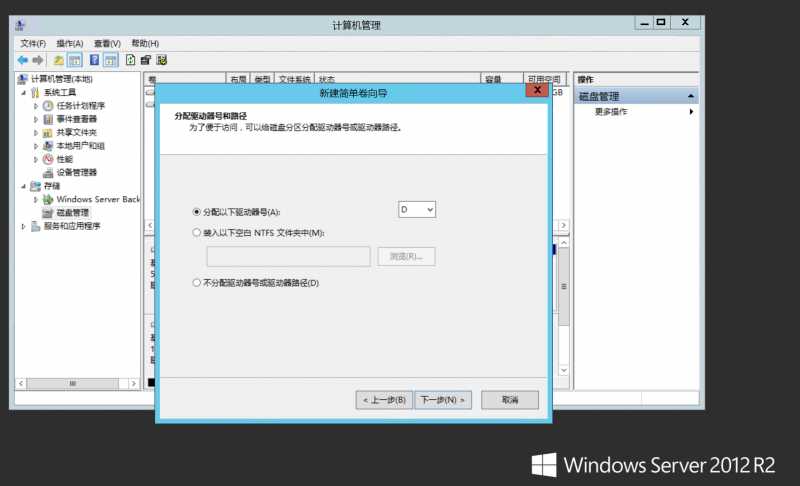Click the Back arrow toolbar icon
This screenshot has width=800, height=486.
[x=22, y=60]
